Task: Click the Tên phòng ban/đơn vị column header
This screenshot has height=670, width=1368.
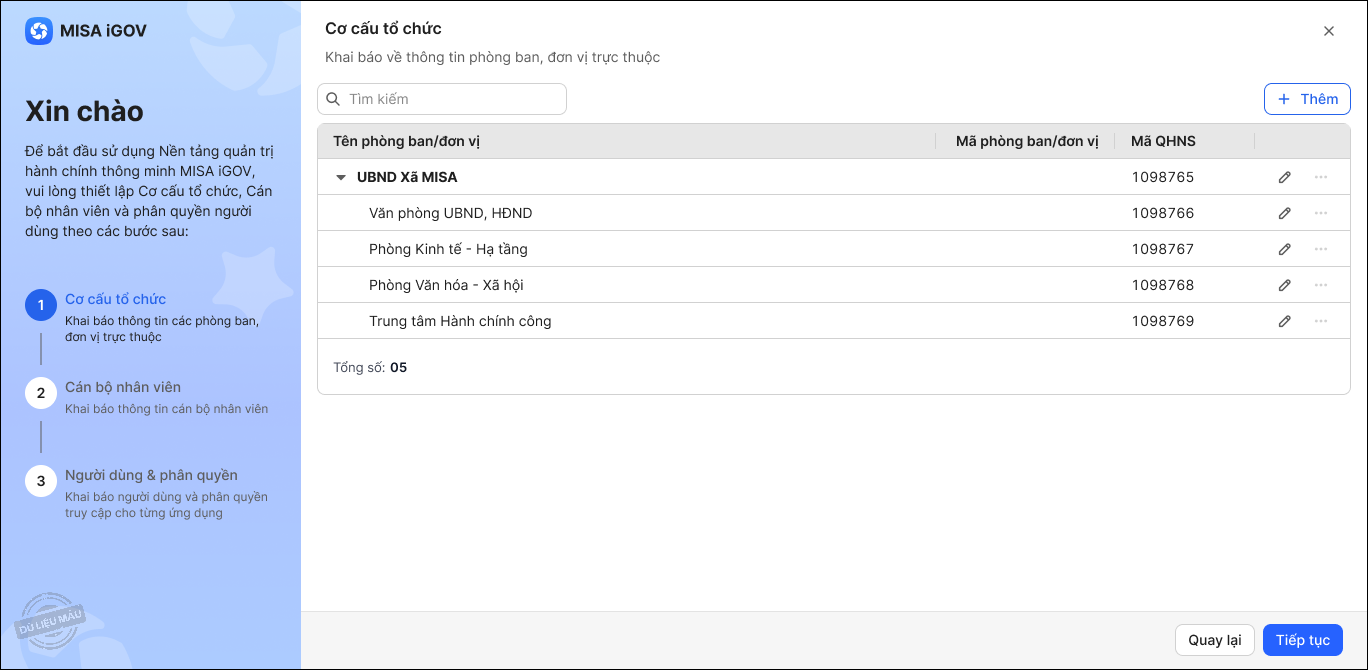Action: pos(407,141)
